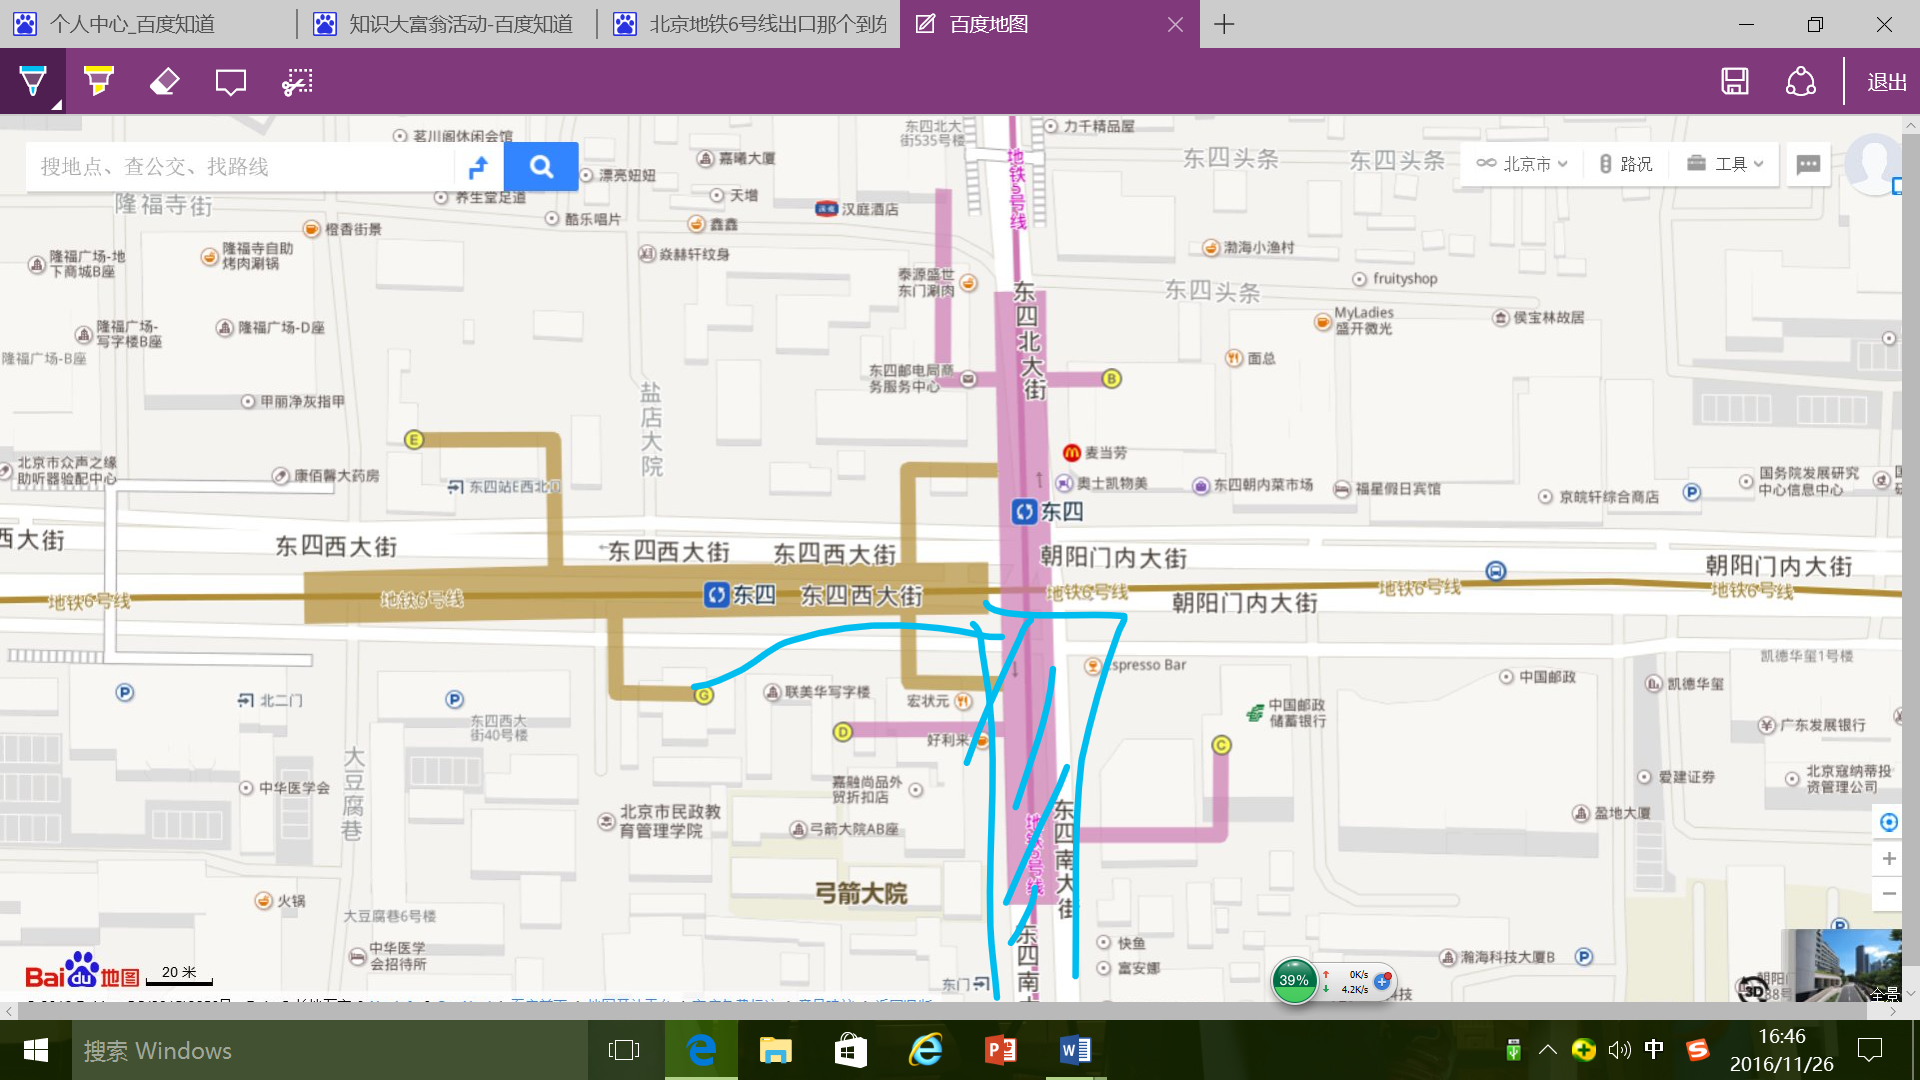
Task: Expand the 北京市 city dropdown
Action: tap(1523, 164)
